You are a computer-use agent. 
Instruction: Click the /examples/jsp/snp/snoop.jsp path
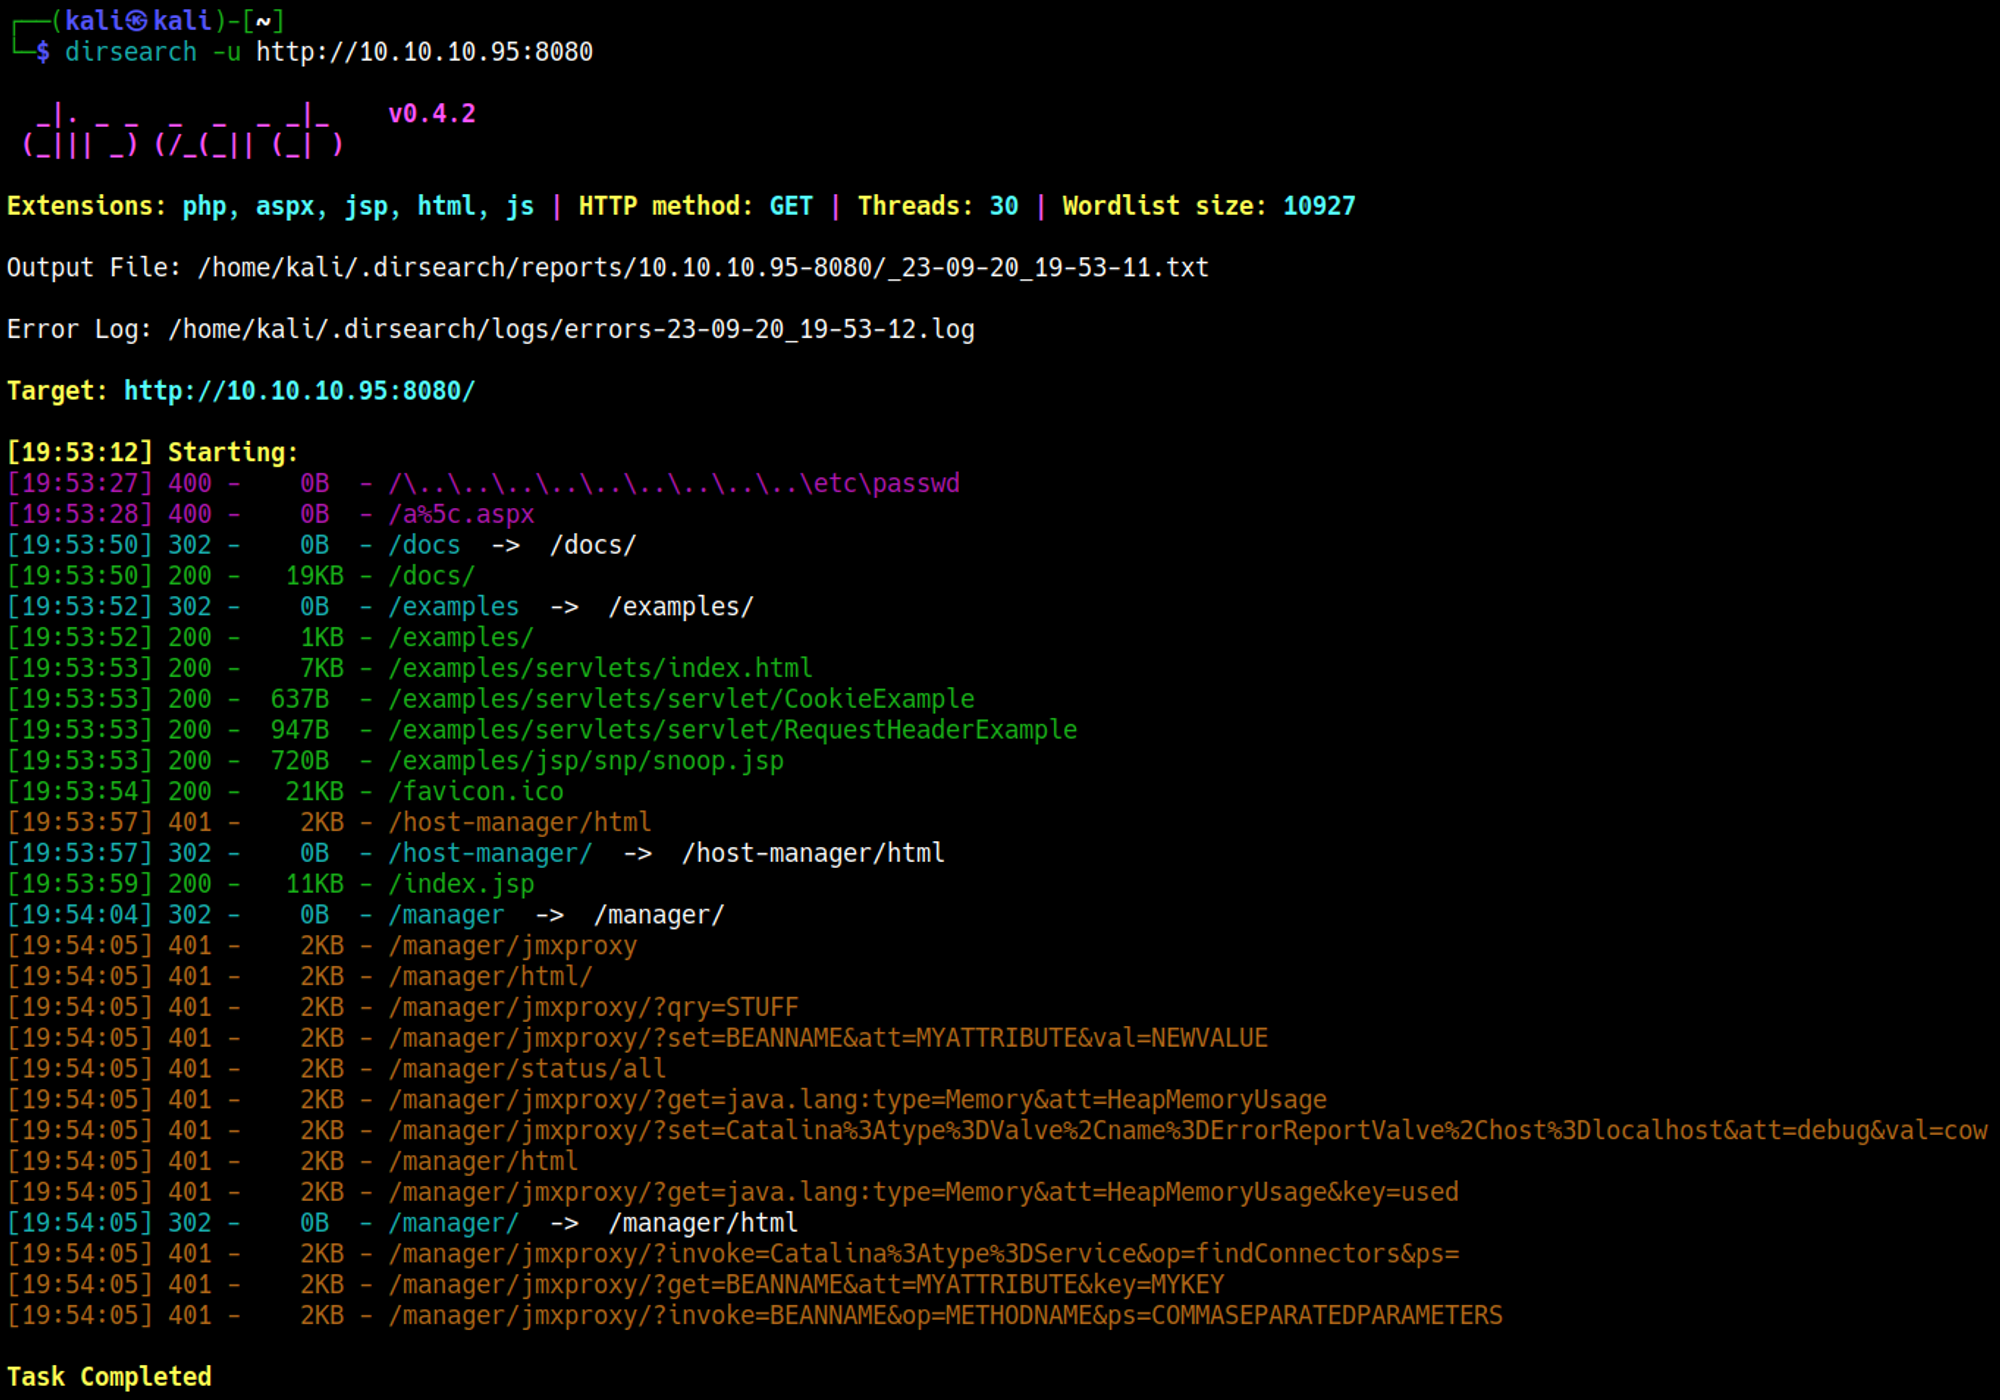click(586, 761)
